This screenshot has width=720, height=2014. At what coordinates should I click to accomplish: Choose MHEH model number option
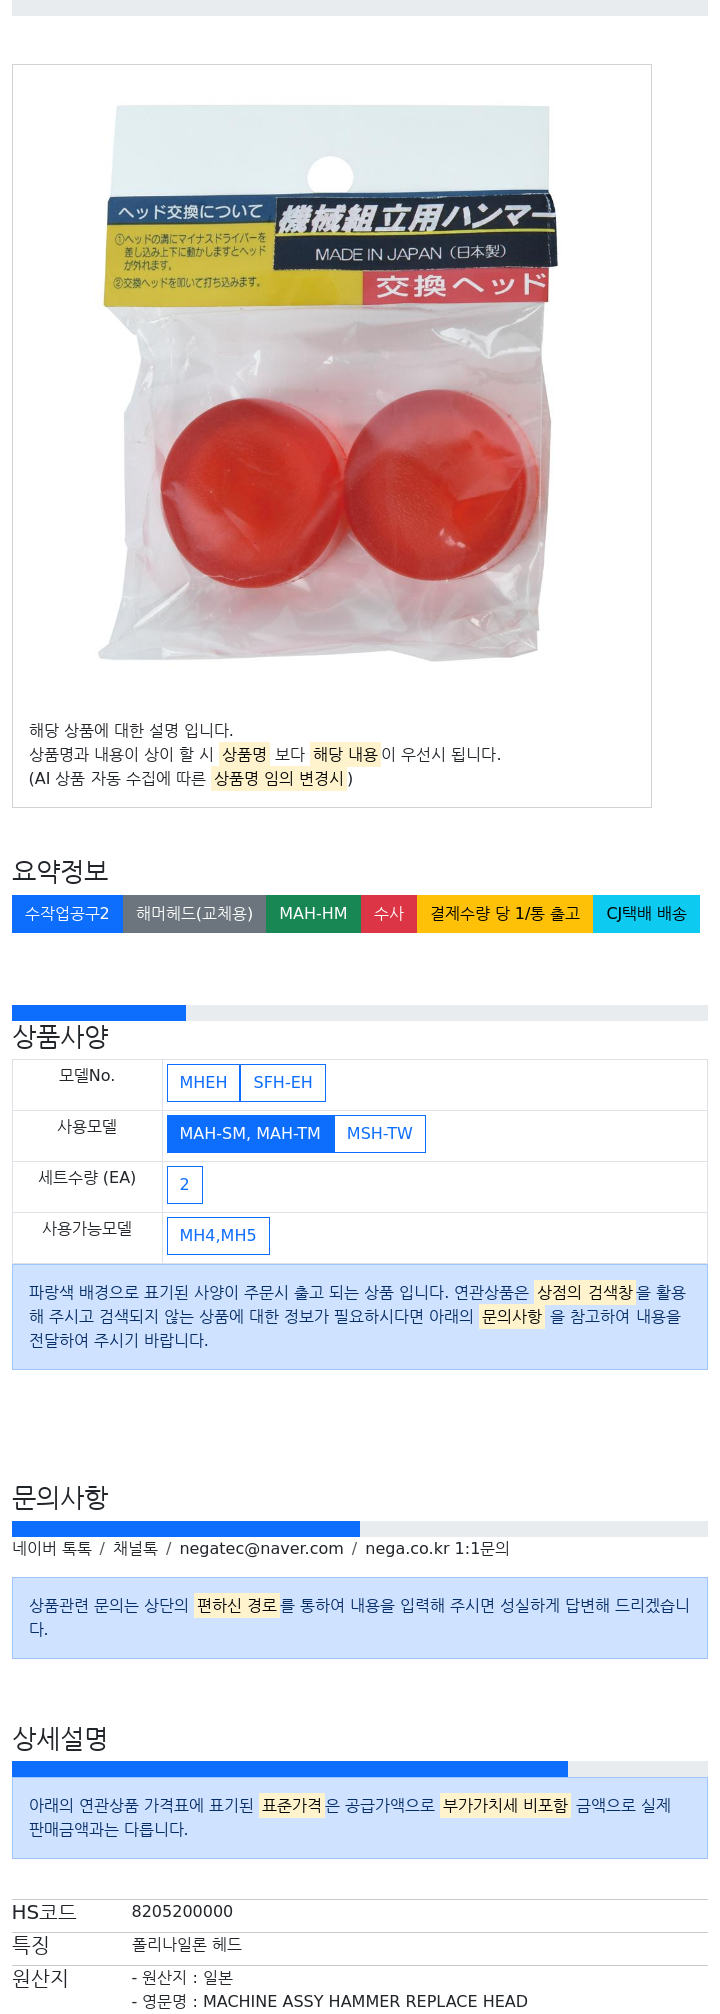pos(203,1083)
